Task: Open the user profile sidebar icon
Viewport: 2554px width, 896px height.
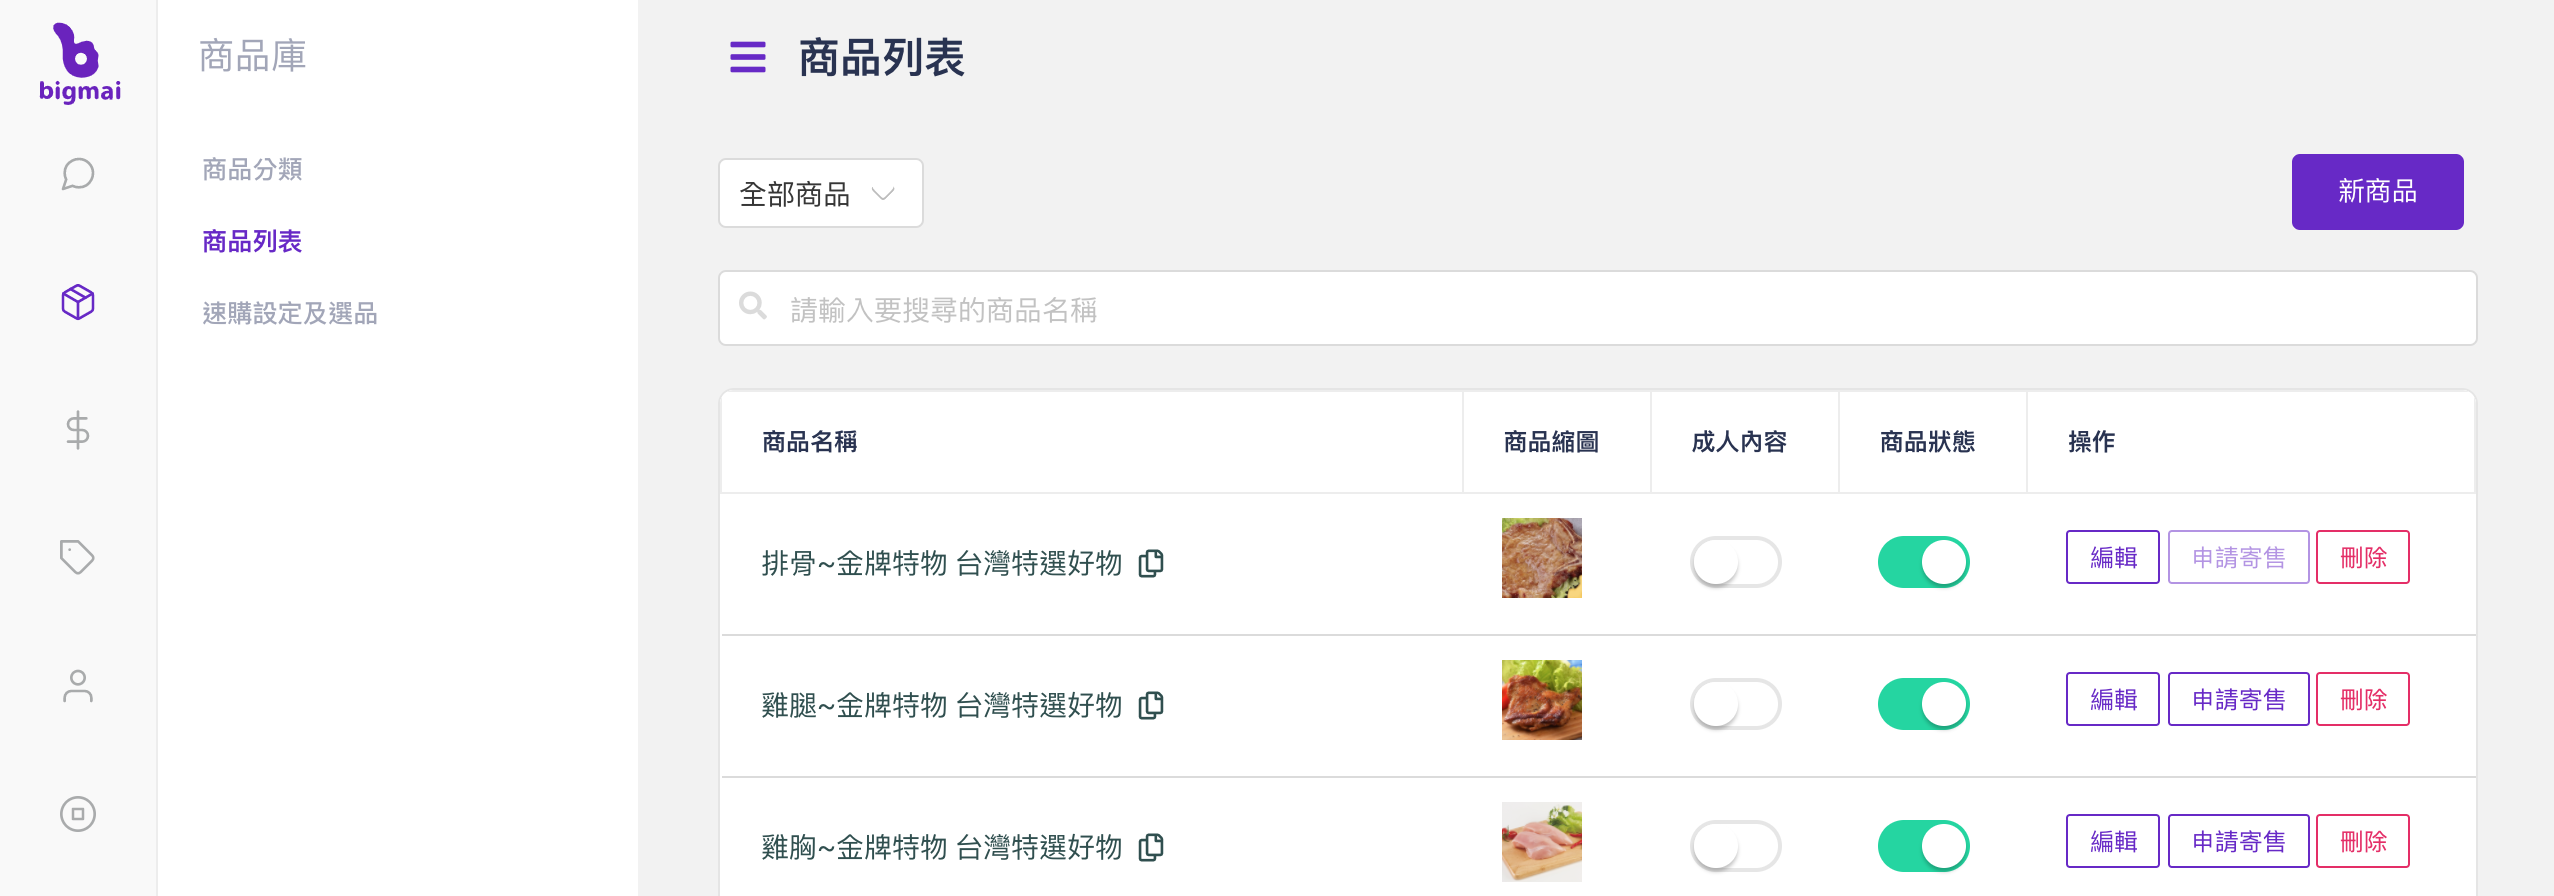Action: [78, 686]
